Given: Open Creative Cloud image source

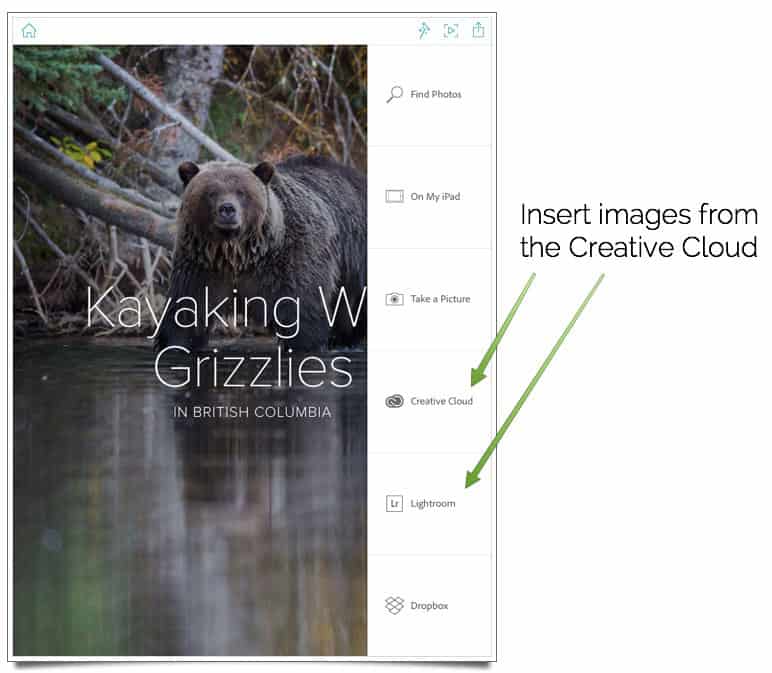Looking at the screenshot, I should tap(429, 402).
